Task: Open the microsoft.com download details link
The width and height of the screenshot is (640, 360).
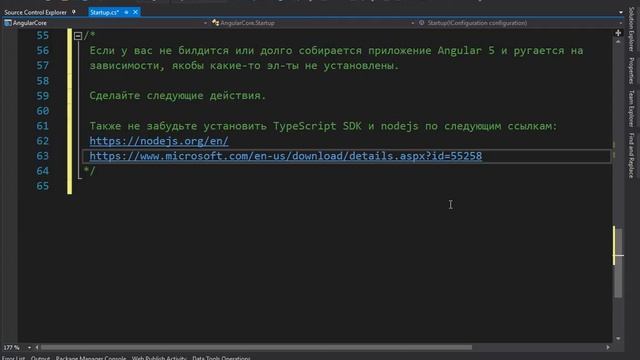Action: click(x=286, y=156)
